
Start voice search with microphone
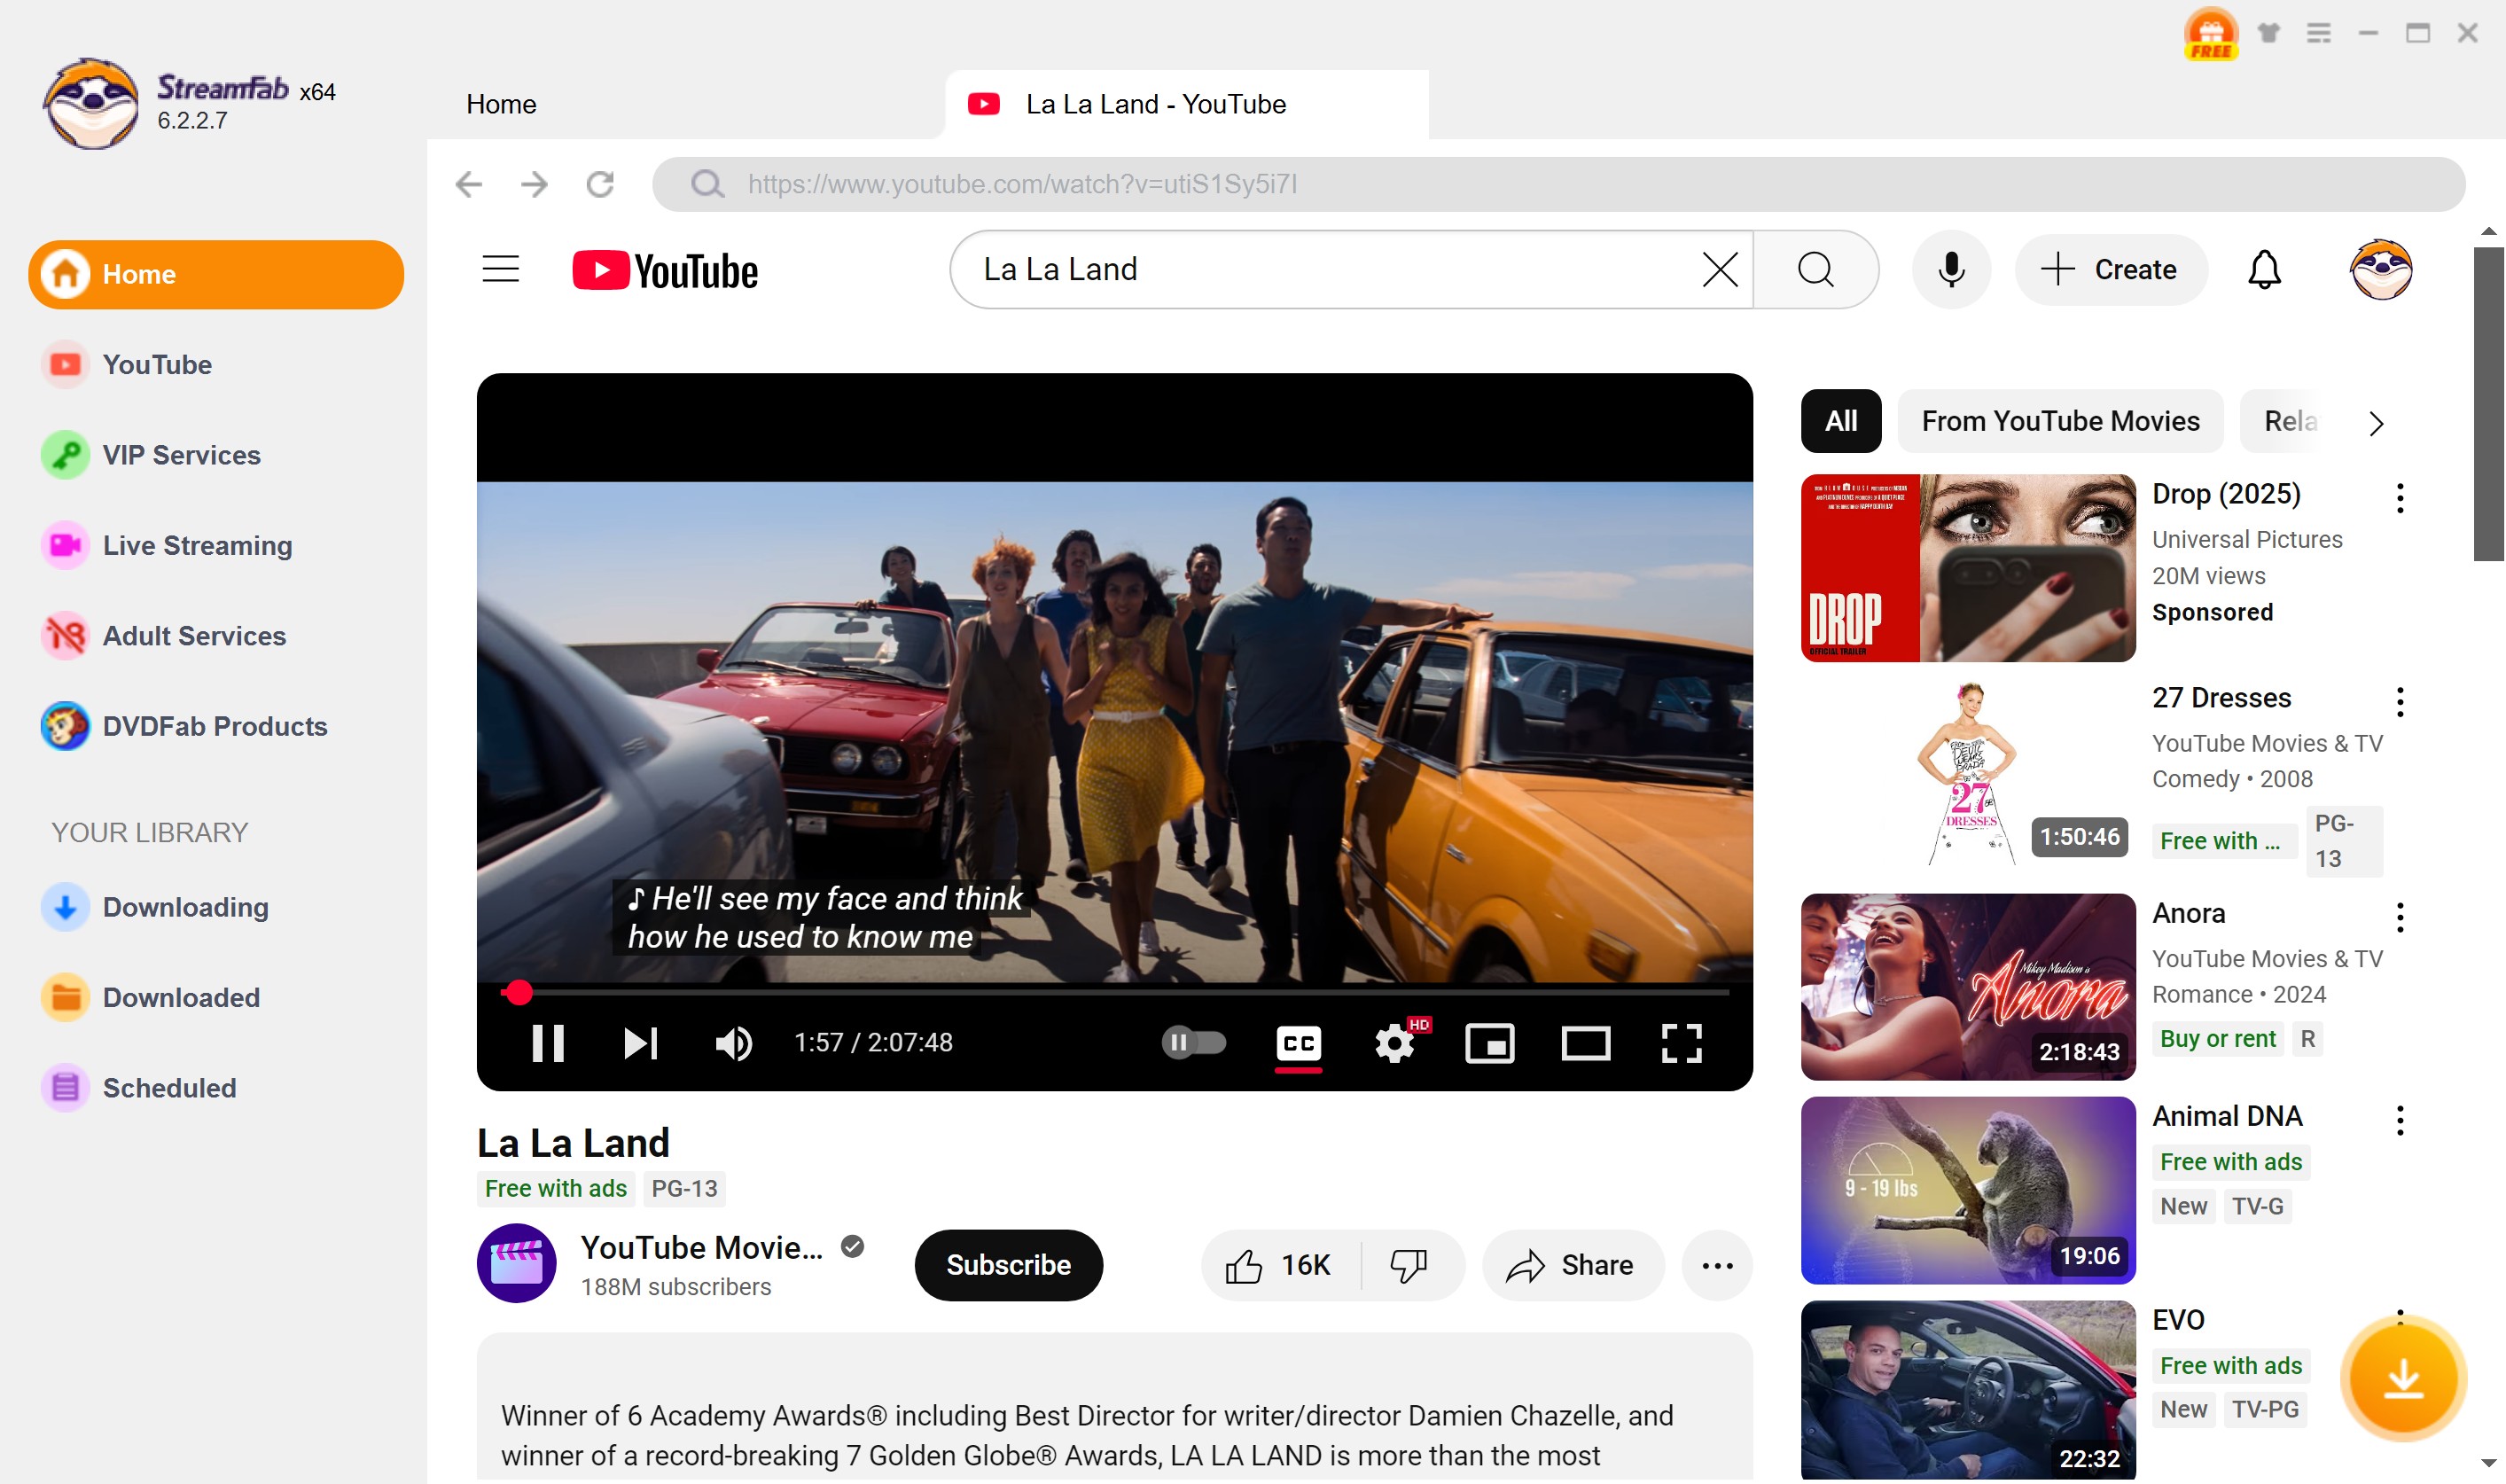pyautogui.click(x=1951, y=269)
